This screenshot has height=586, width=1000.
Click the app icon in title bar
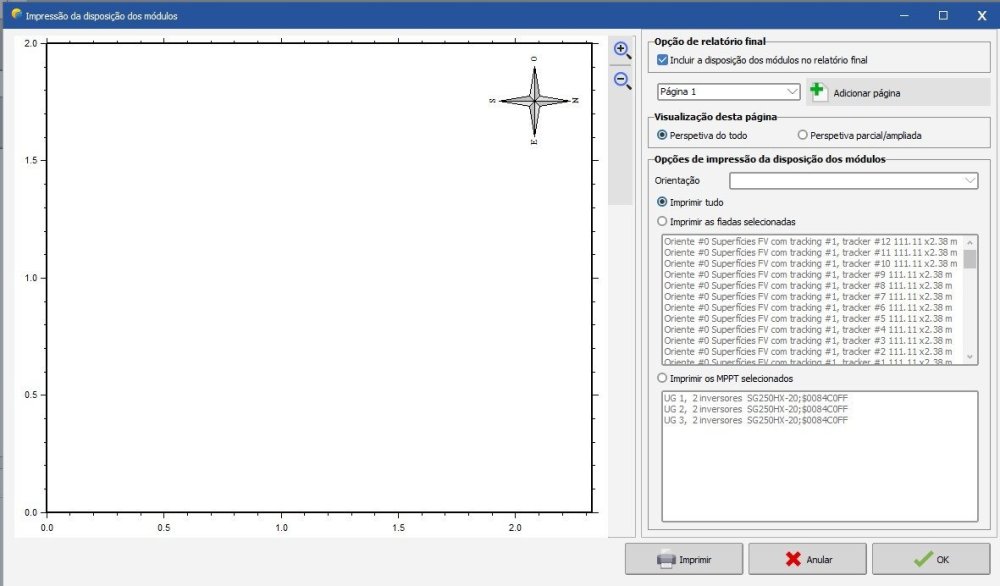pyautogui.click(x=15, y=15)
